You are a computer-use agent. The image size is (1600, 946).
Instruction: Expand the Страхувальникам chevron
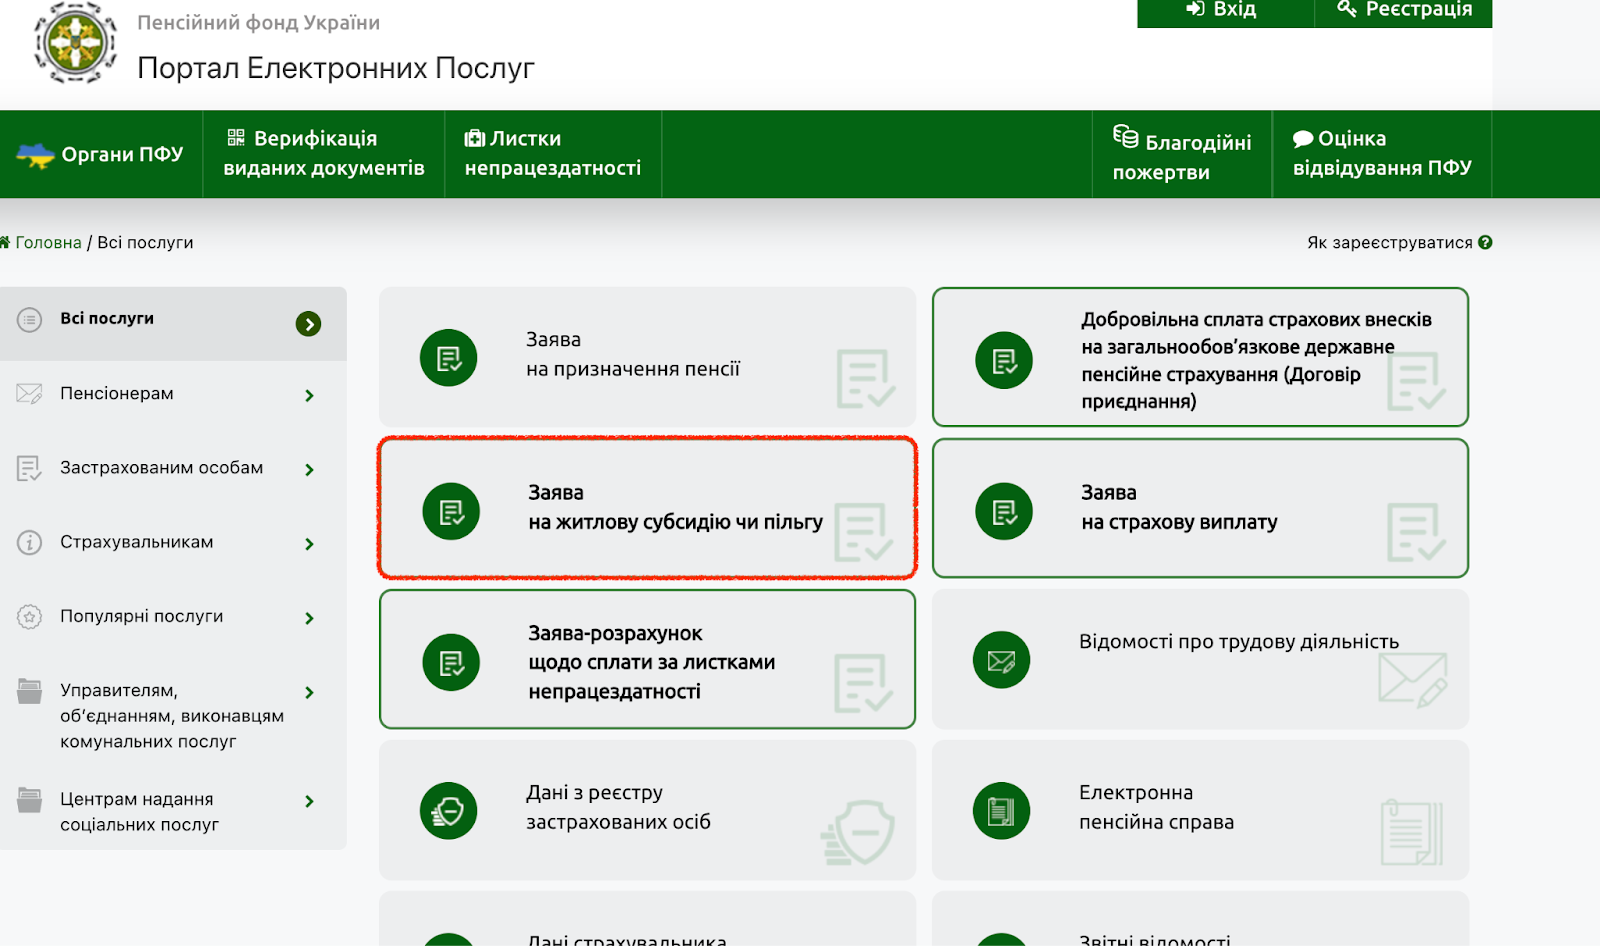[310, 544]
